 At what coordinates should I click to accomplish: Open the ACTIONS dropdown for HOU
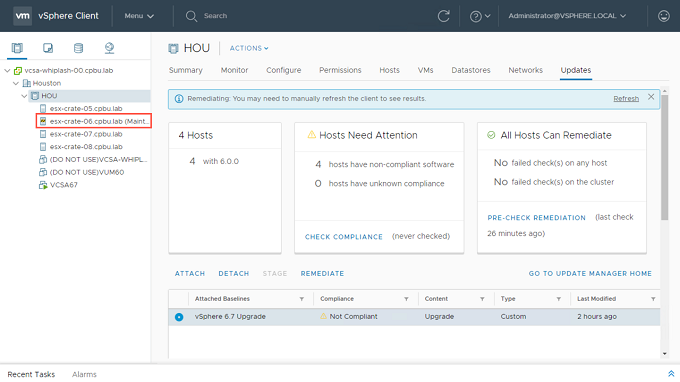(x=249, y=48)
